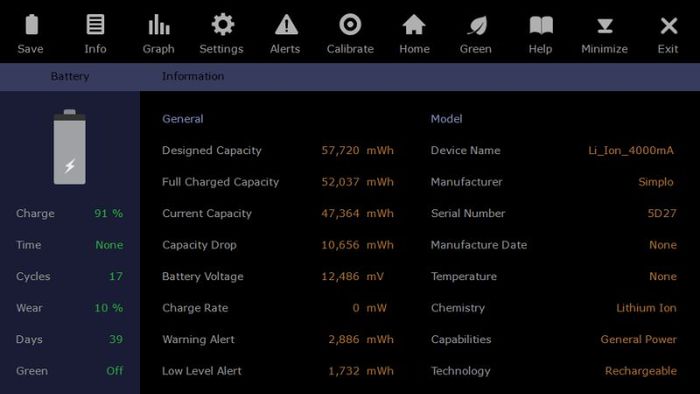Viewport: 700px width, 394px height.
Task: Click the Wear 10 % value
Action: [x=108, y=308]
